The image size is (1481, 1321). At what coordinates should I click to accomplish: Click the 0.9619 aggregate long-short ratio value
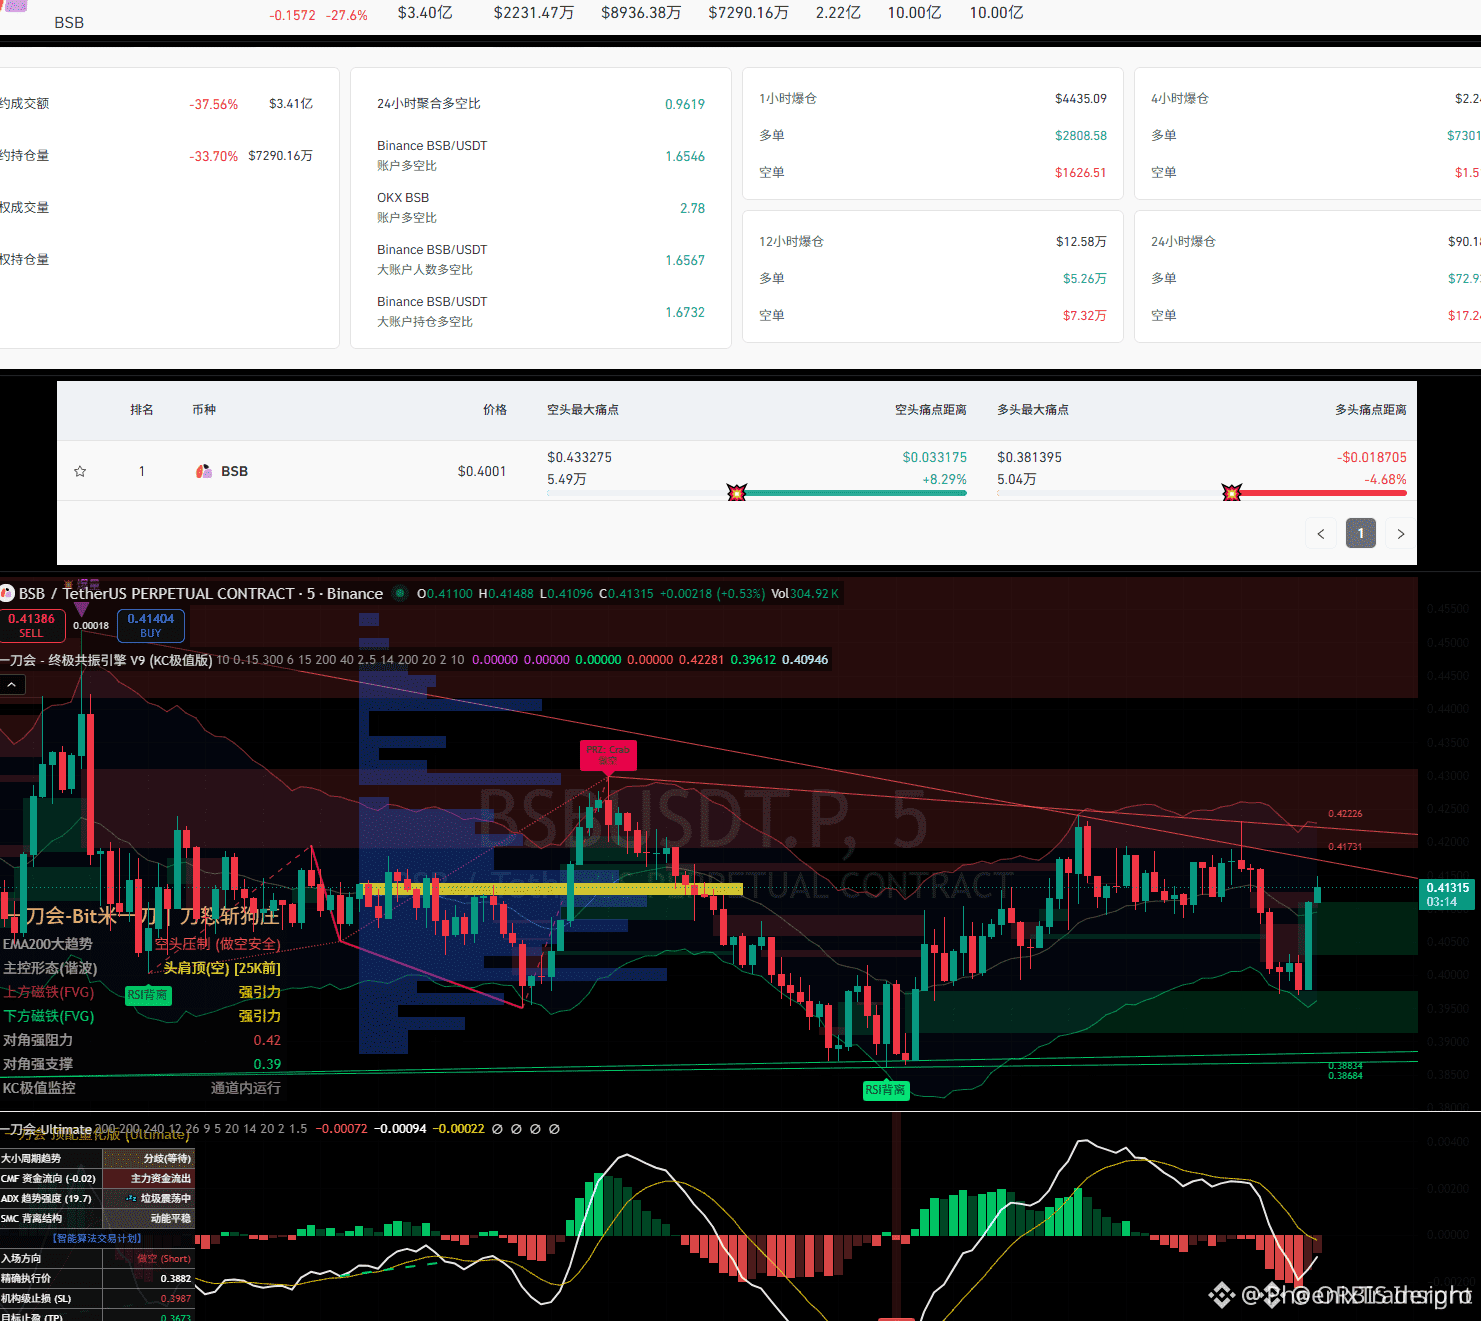(x=685, y=104)
